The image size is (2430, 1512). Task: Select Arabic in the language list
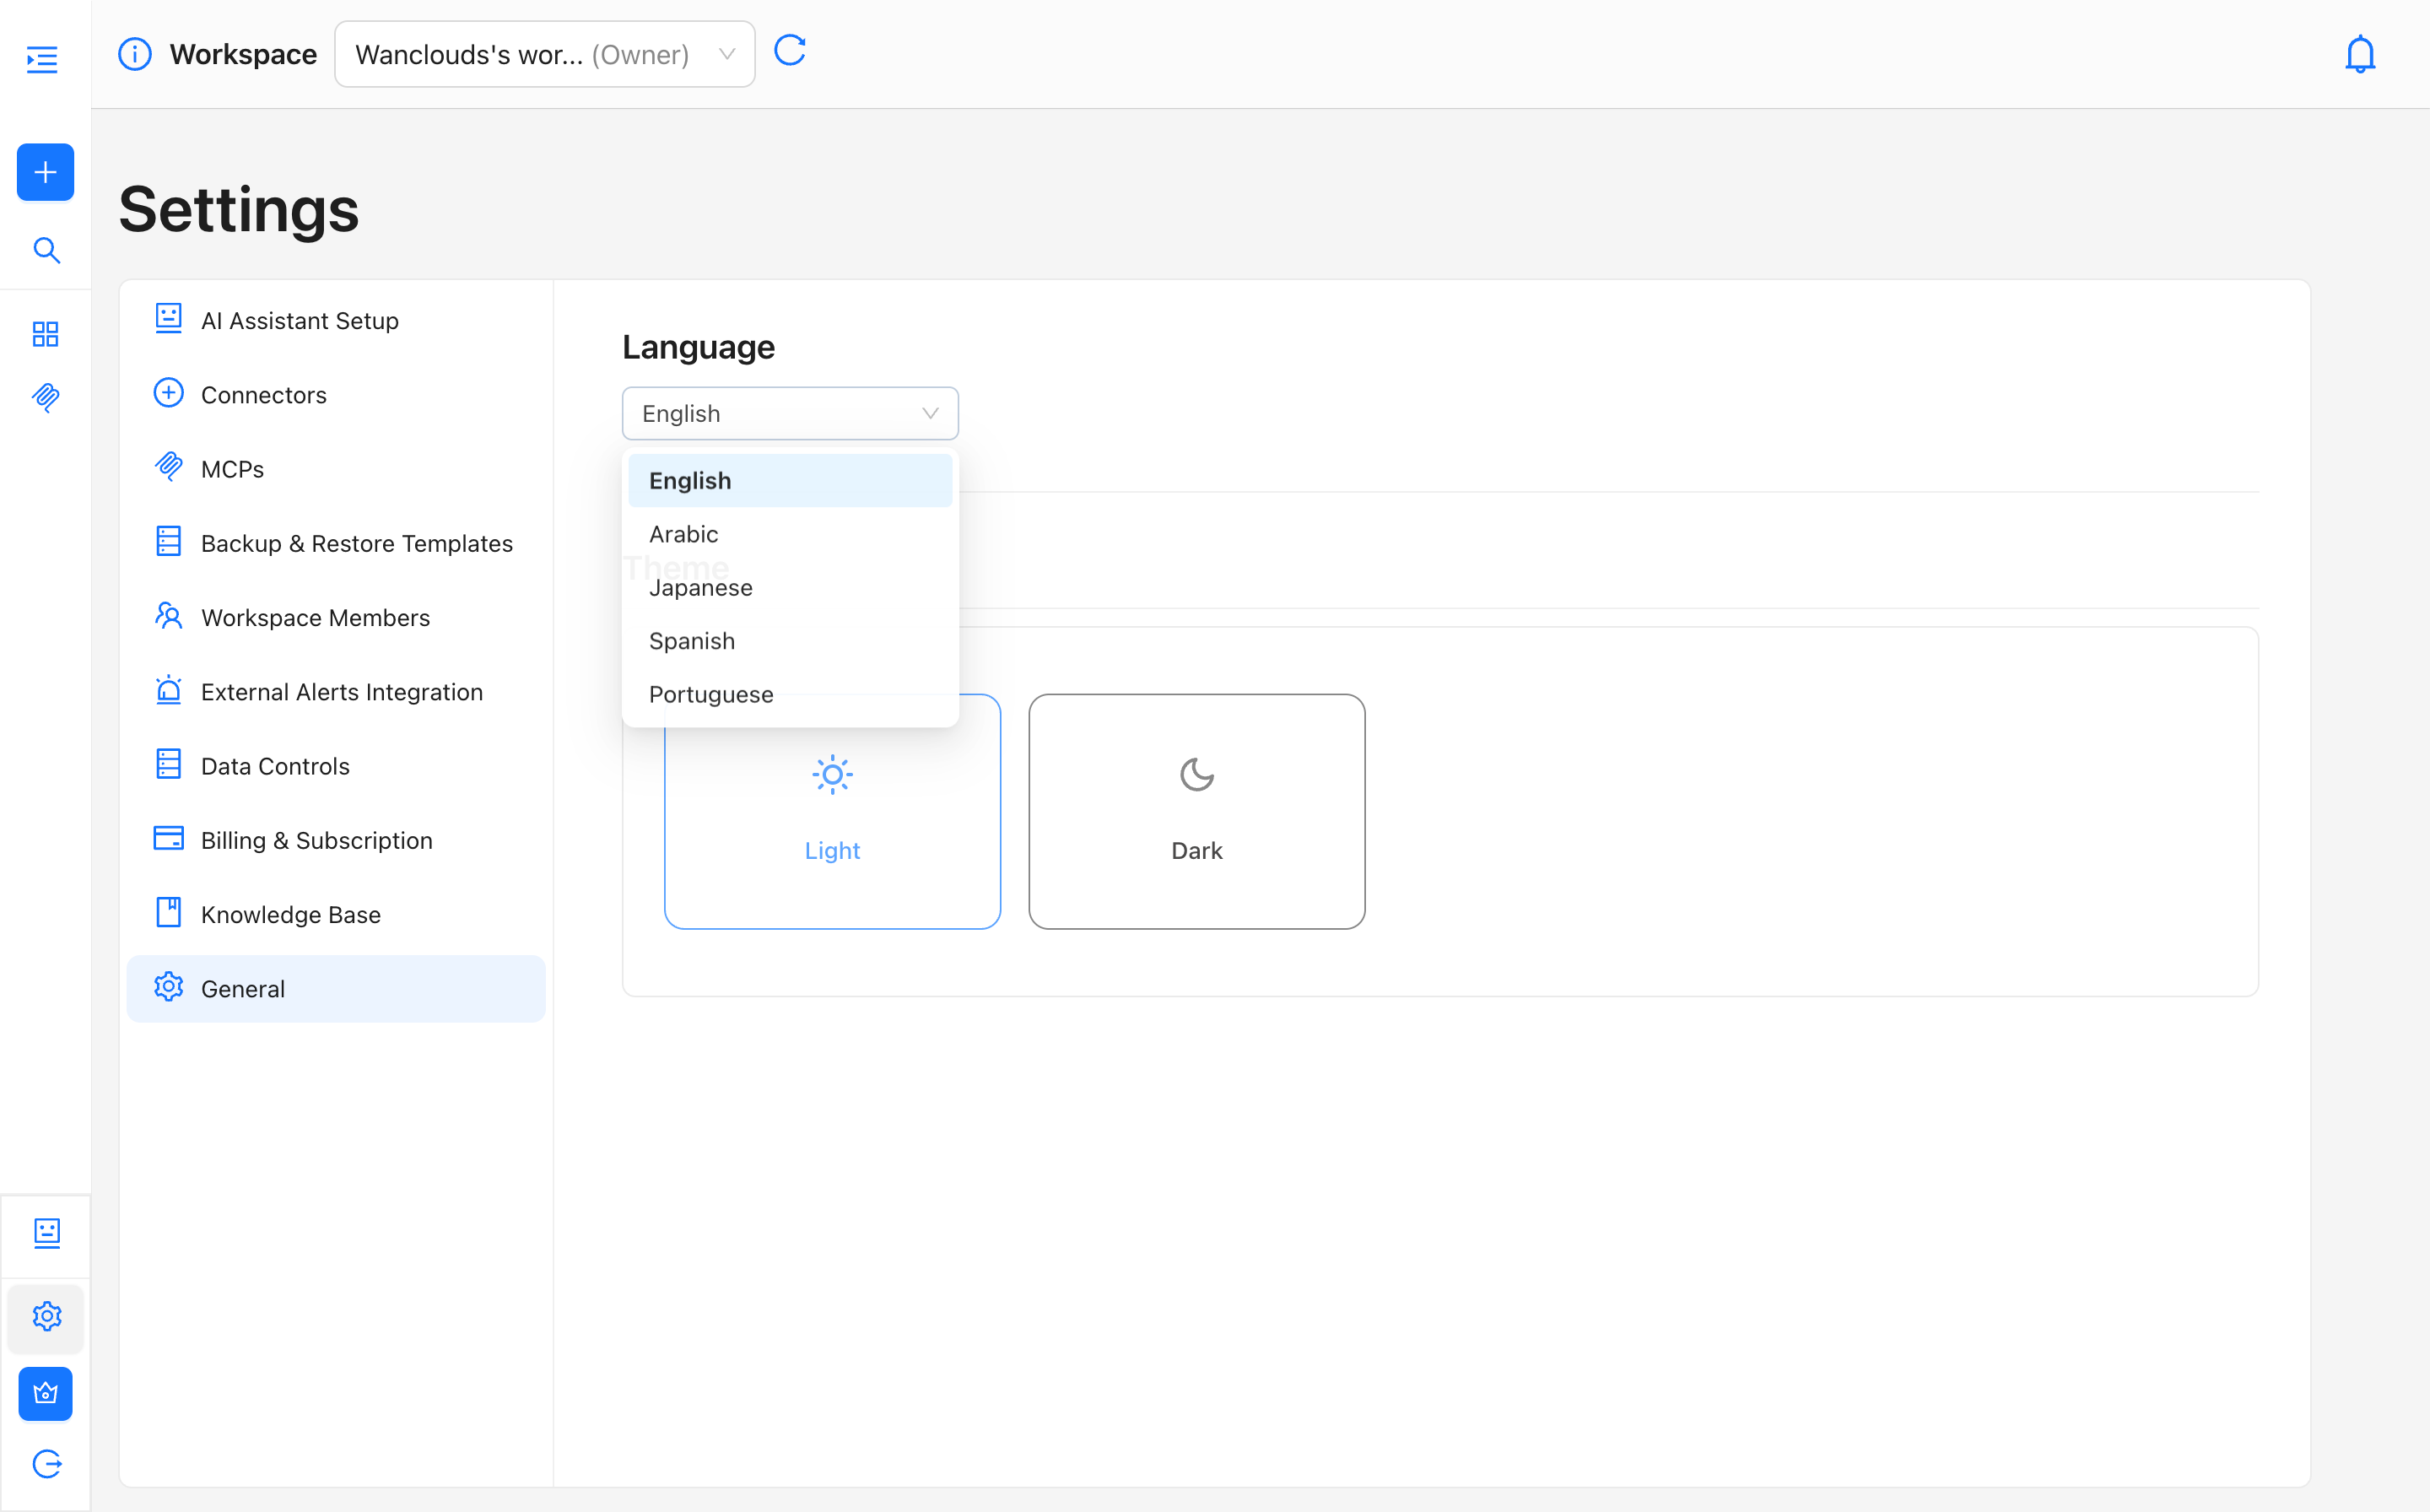[x=684, y=534]
